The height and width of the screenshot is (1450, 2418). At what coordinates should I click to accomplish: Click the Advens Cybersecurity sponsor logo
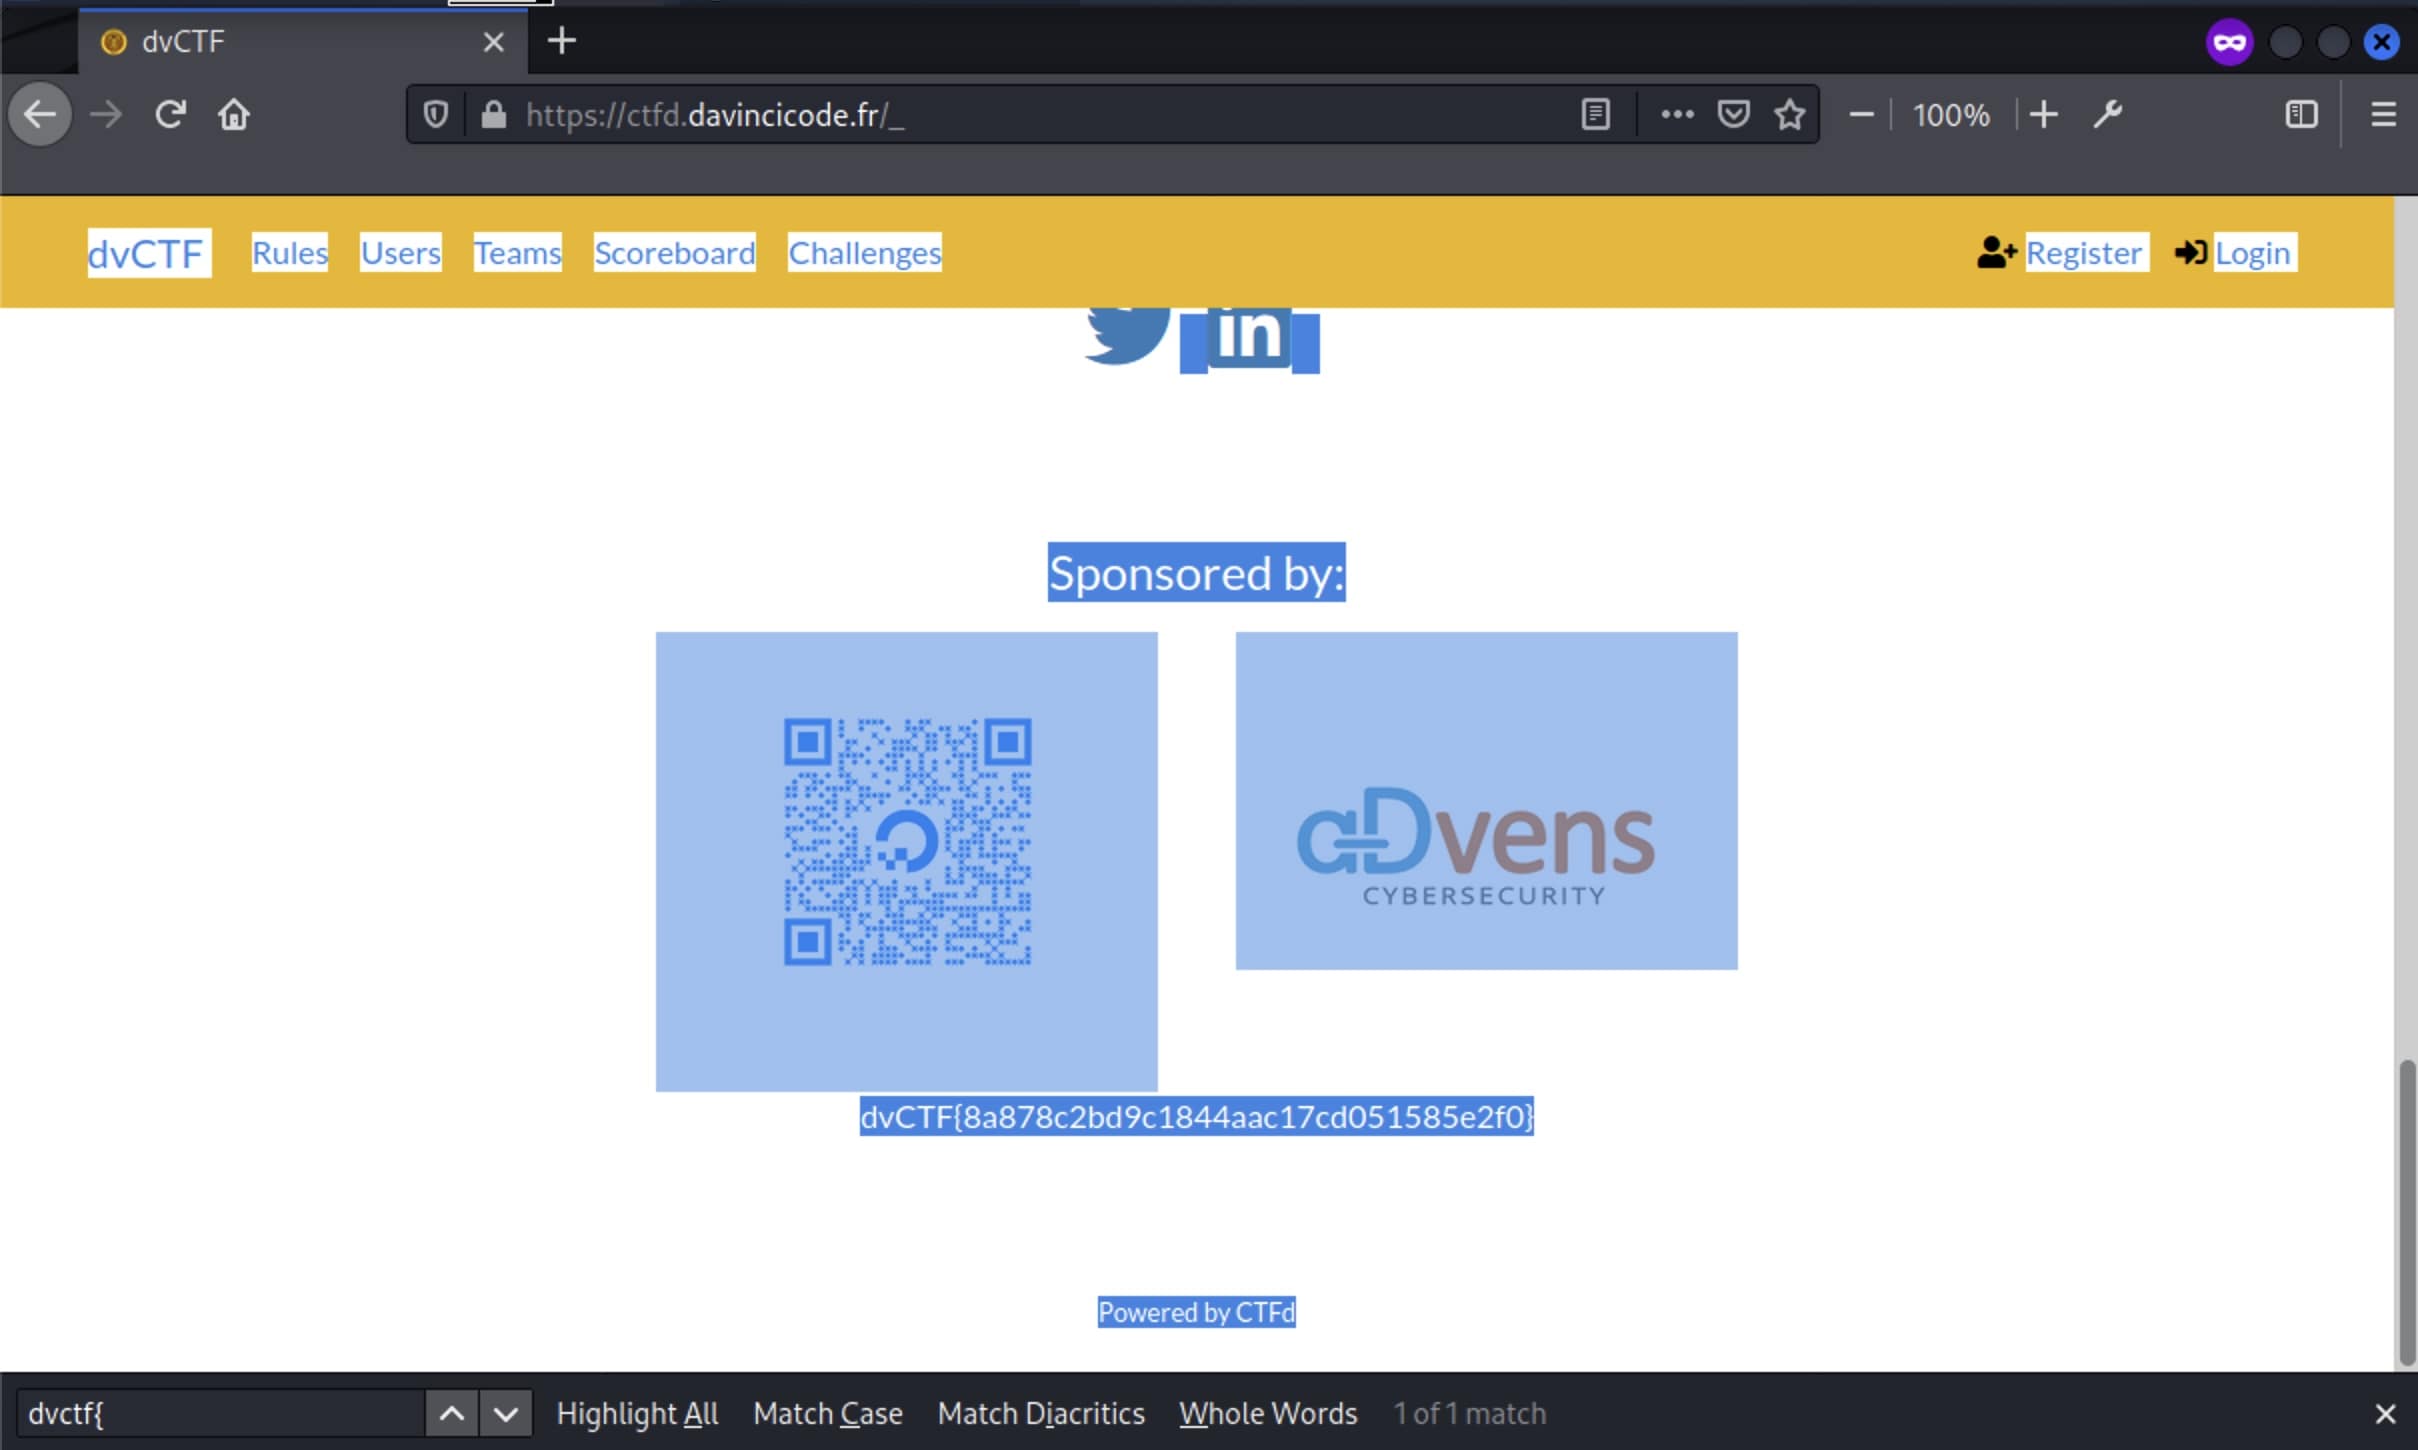[1486, 800]
